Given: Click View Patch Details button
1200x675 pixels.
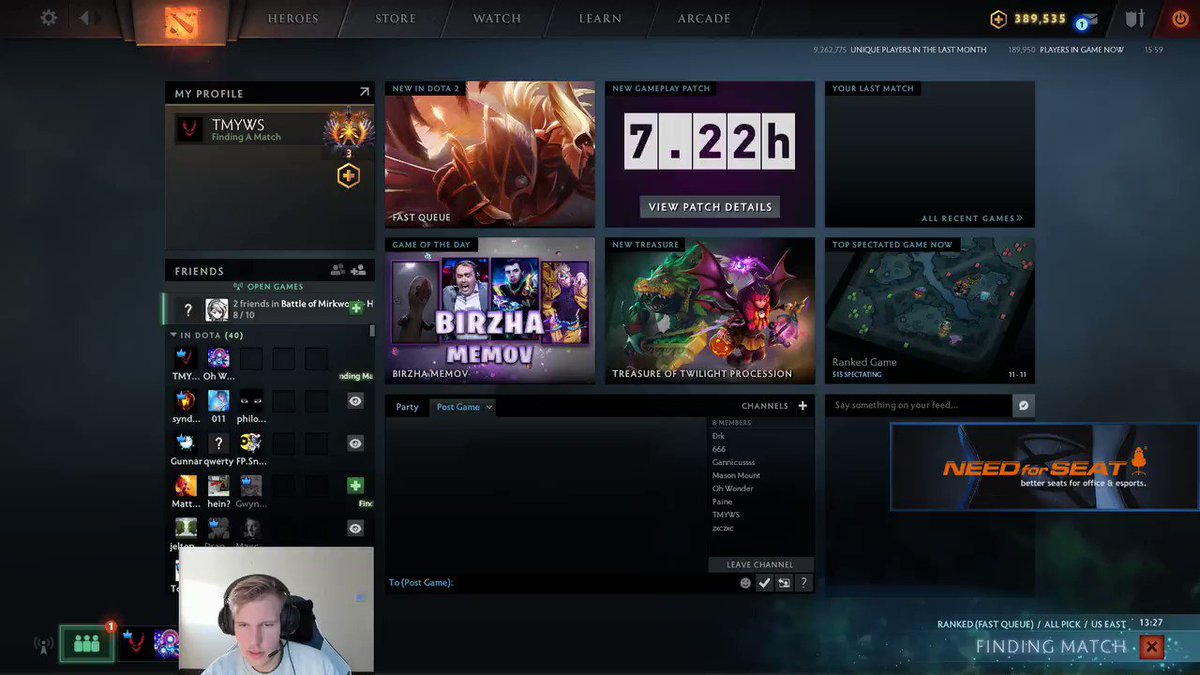Looking at the screenshot, I should [710, 207].
